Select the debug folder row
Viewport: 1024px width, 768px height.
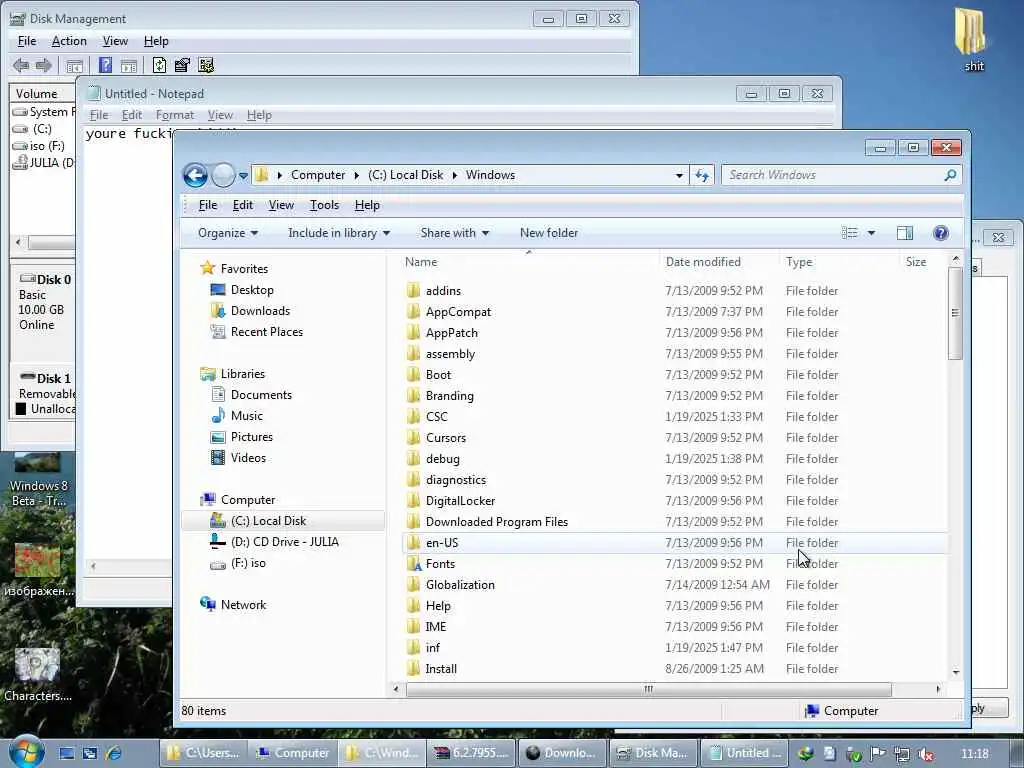pos(675,458)
